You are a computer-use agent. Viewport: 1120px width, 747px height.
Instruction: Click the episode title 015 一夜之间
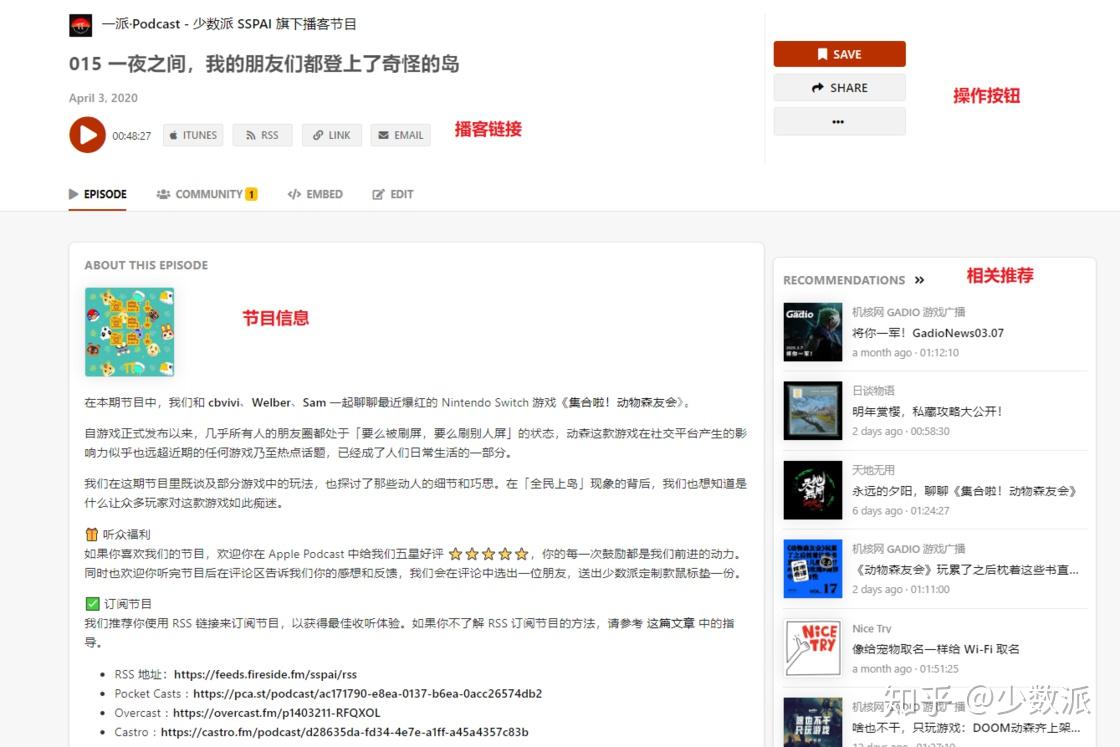264,64
